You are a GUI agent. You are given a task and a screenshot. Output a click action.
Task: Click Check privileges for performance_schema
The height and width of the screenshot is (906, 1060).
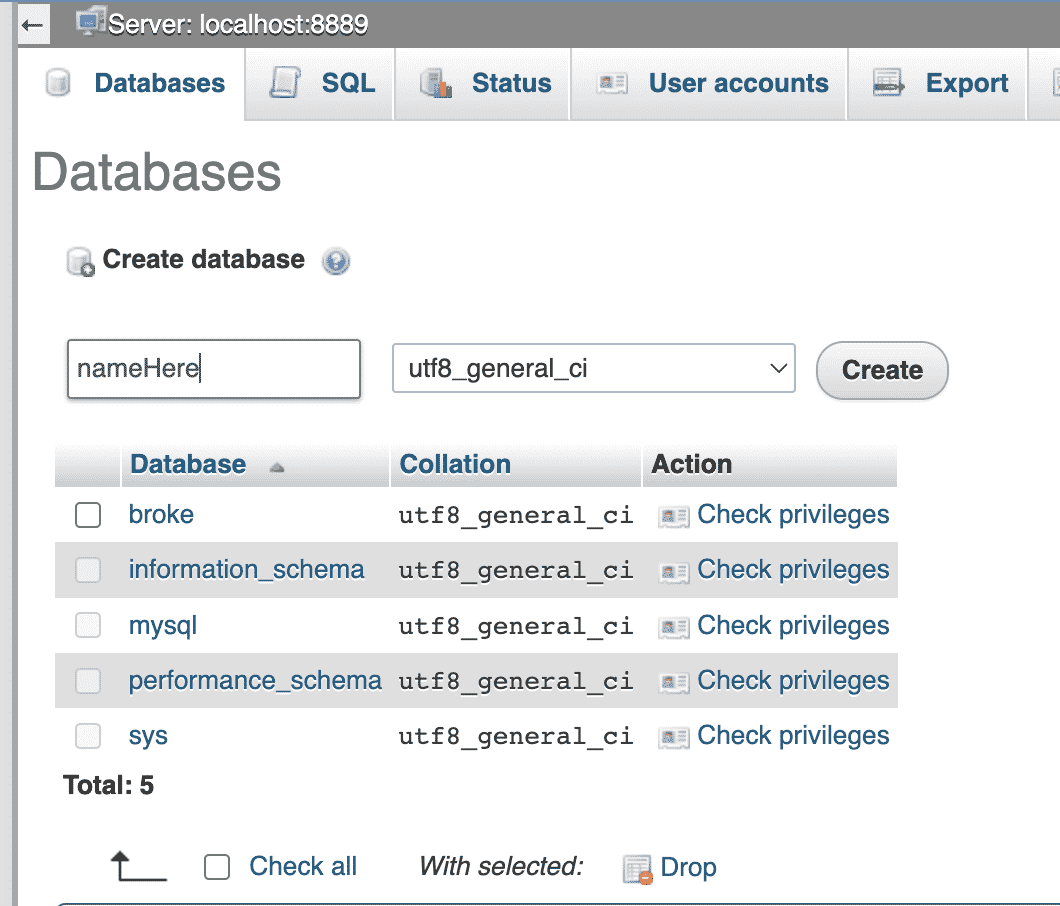point(792,681)
